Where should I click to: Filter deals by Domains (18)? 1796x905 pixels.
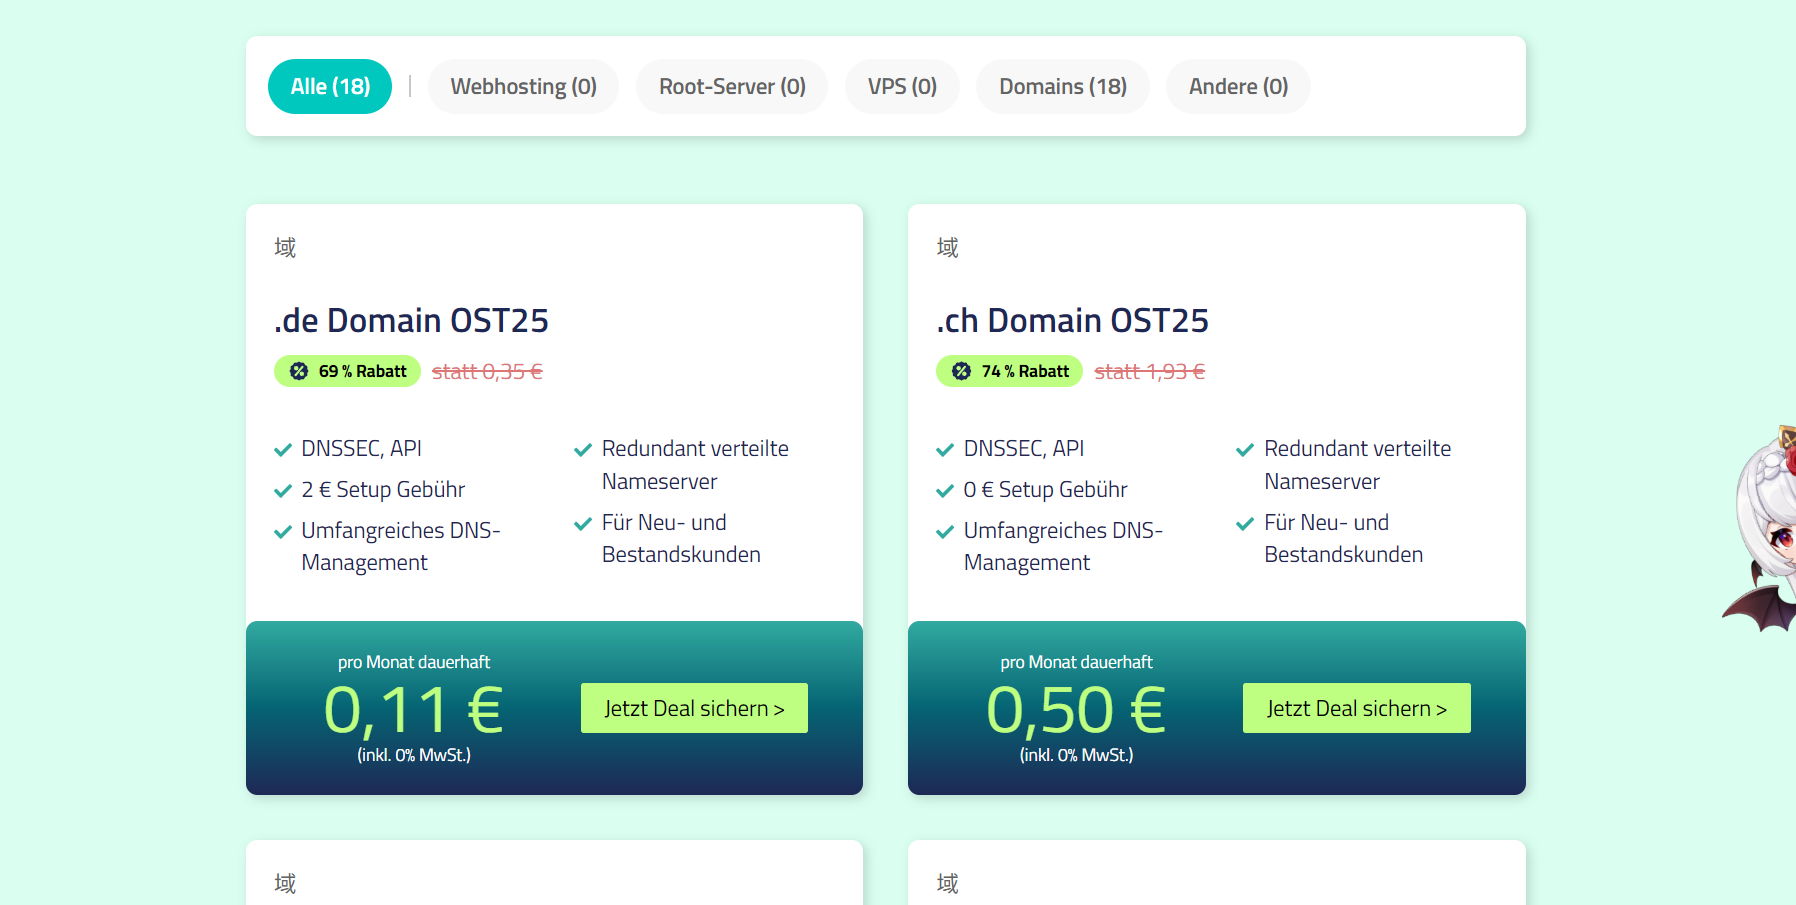click(x=1062, y=86)
